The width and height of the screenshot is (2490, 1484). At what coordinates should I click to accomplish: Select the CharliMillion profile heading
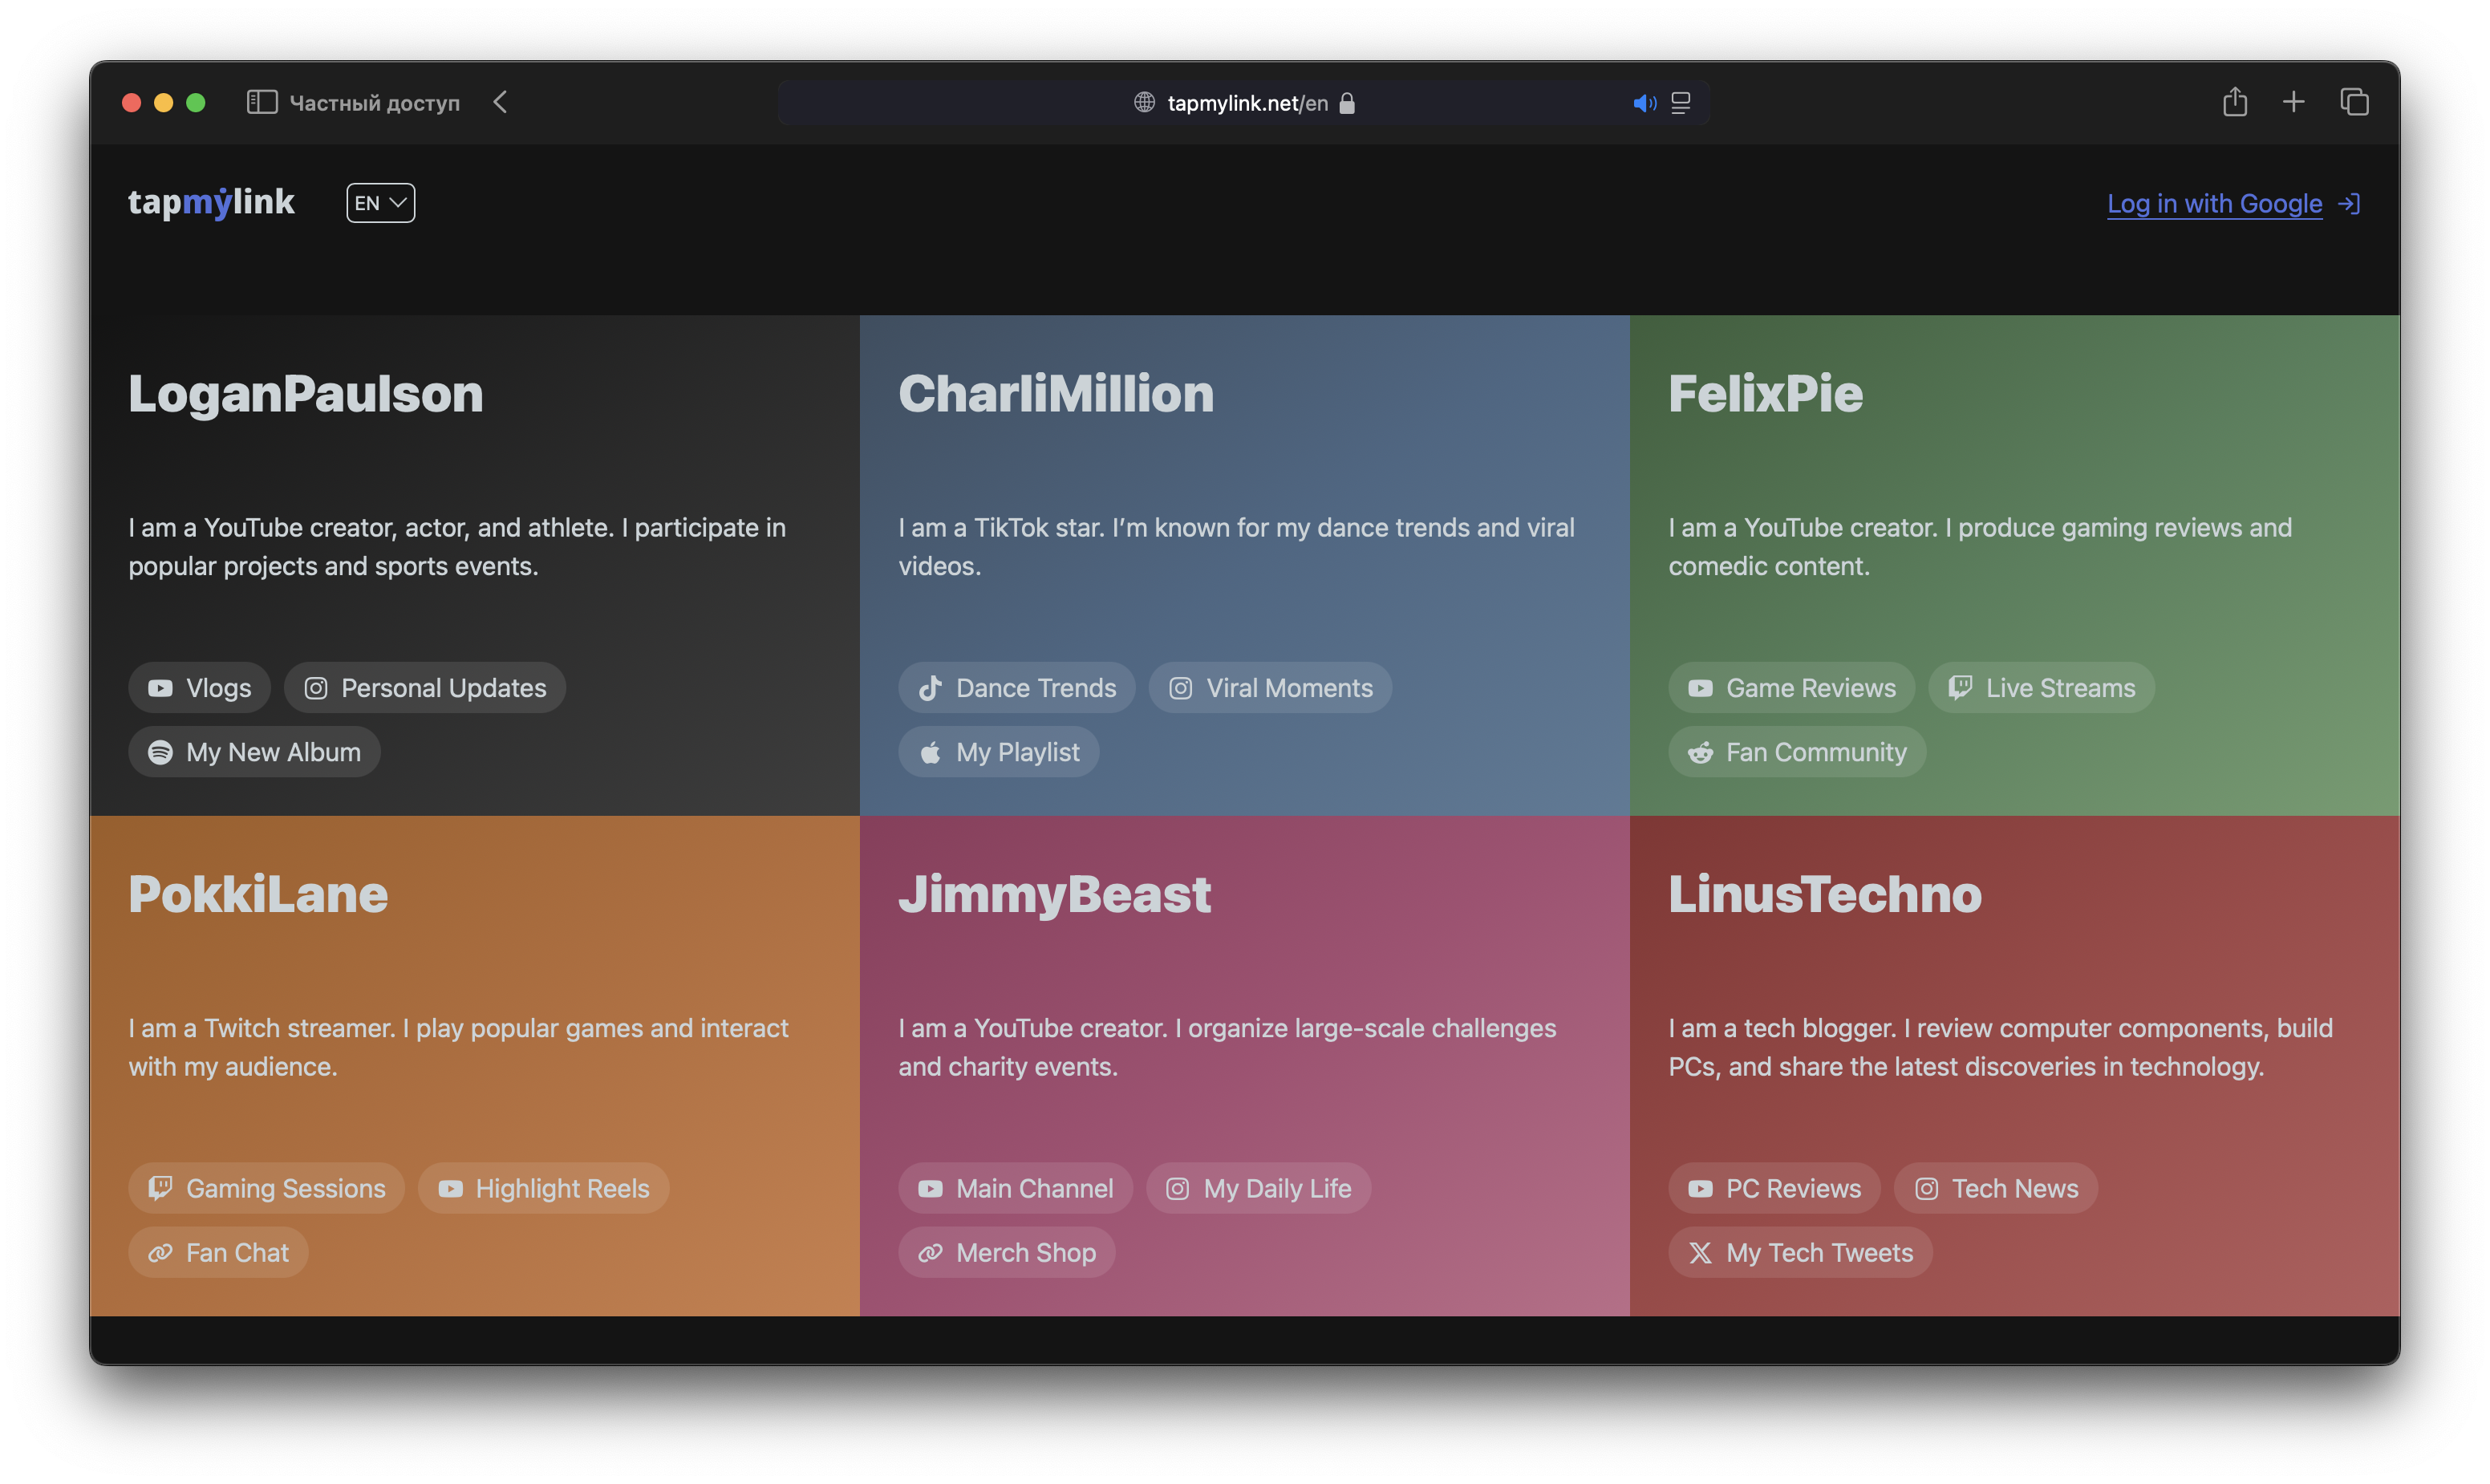[x=1056, y=394]
